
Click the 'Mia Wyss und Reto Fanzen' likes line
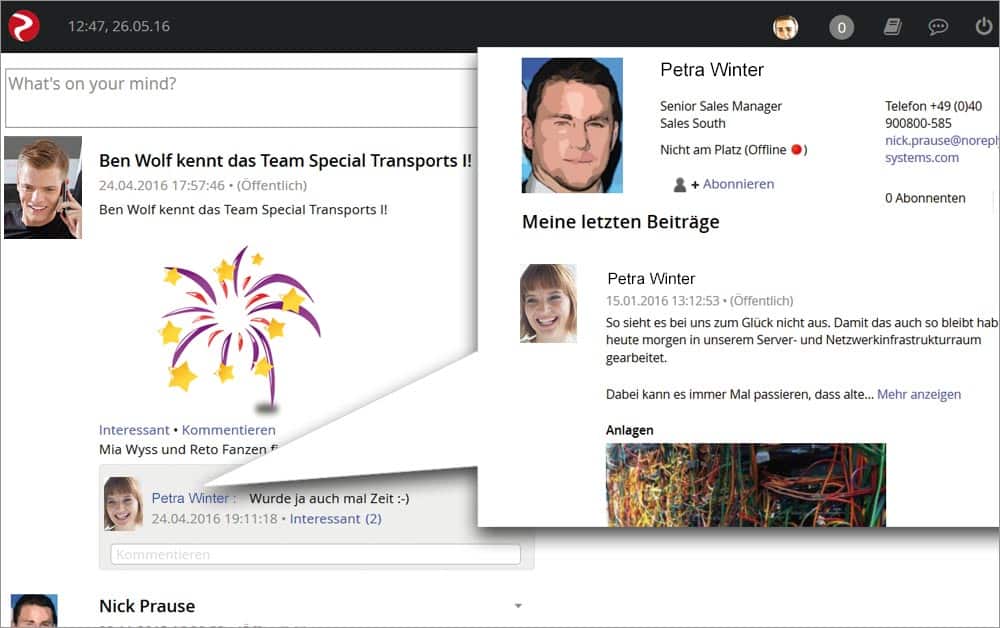(x=189, y=449)
